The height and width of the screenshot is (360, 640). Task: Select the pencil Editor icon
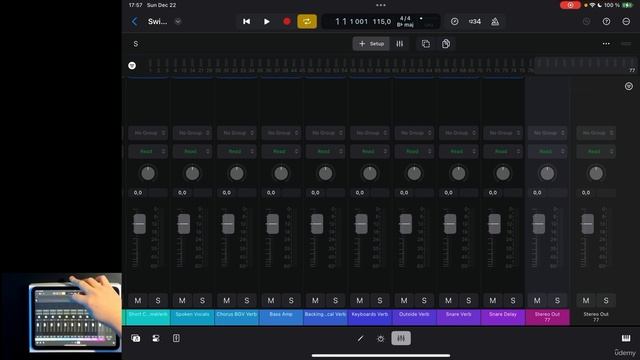pos(360,338)
